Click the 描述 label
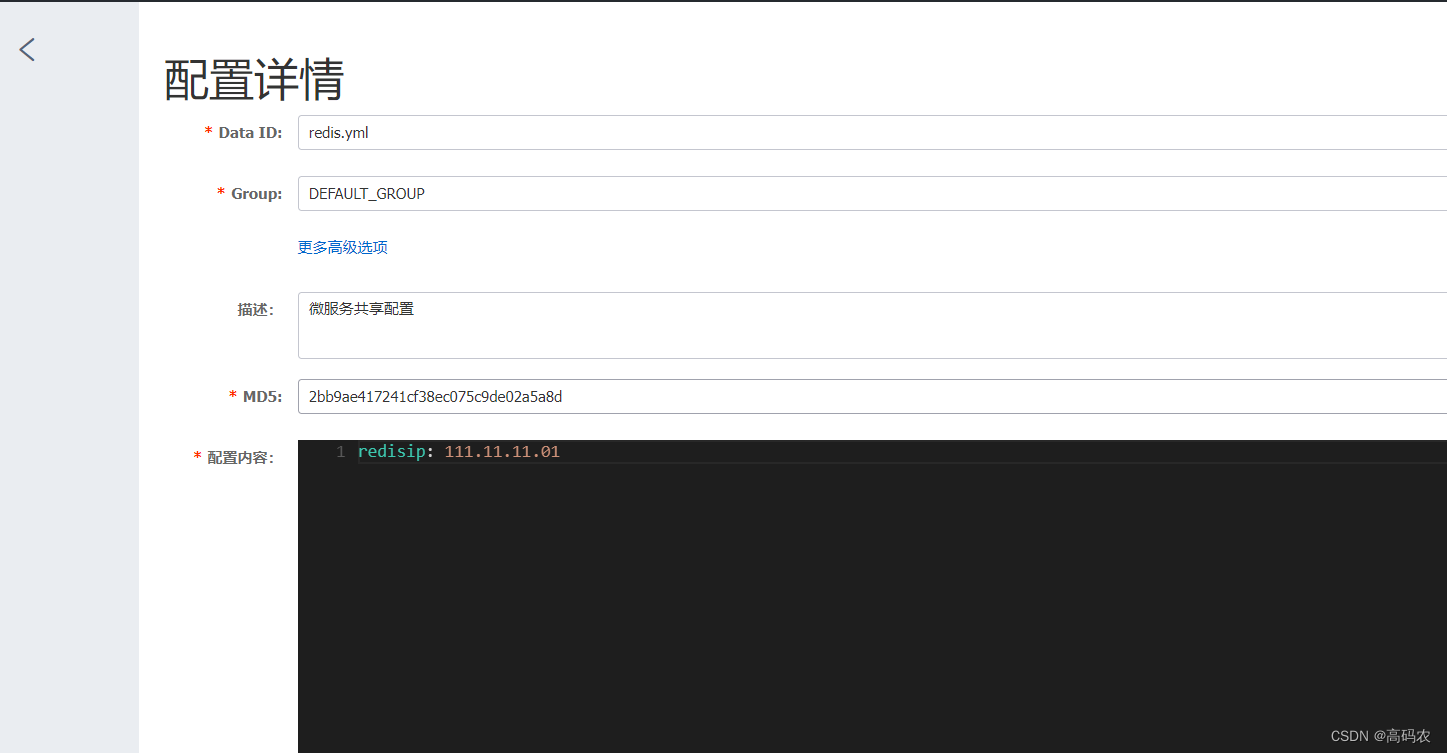The height and width of the screenshot is (753, 1447). pyautogui.click(x=255, y=310)
